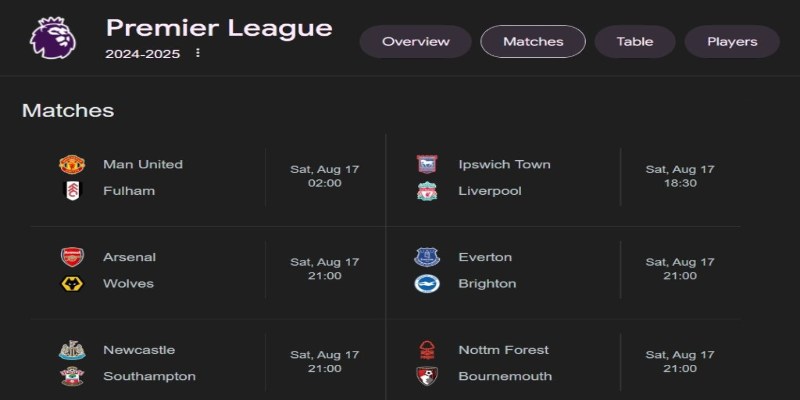The height and width of the screenshot is (400, 800).
Task: Open the Southampton team name link
Action: [149, 377]
